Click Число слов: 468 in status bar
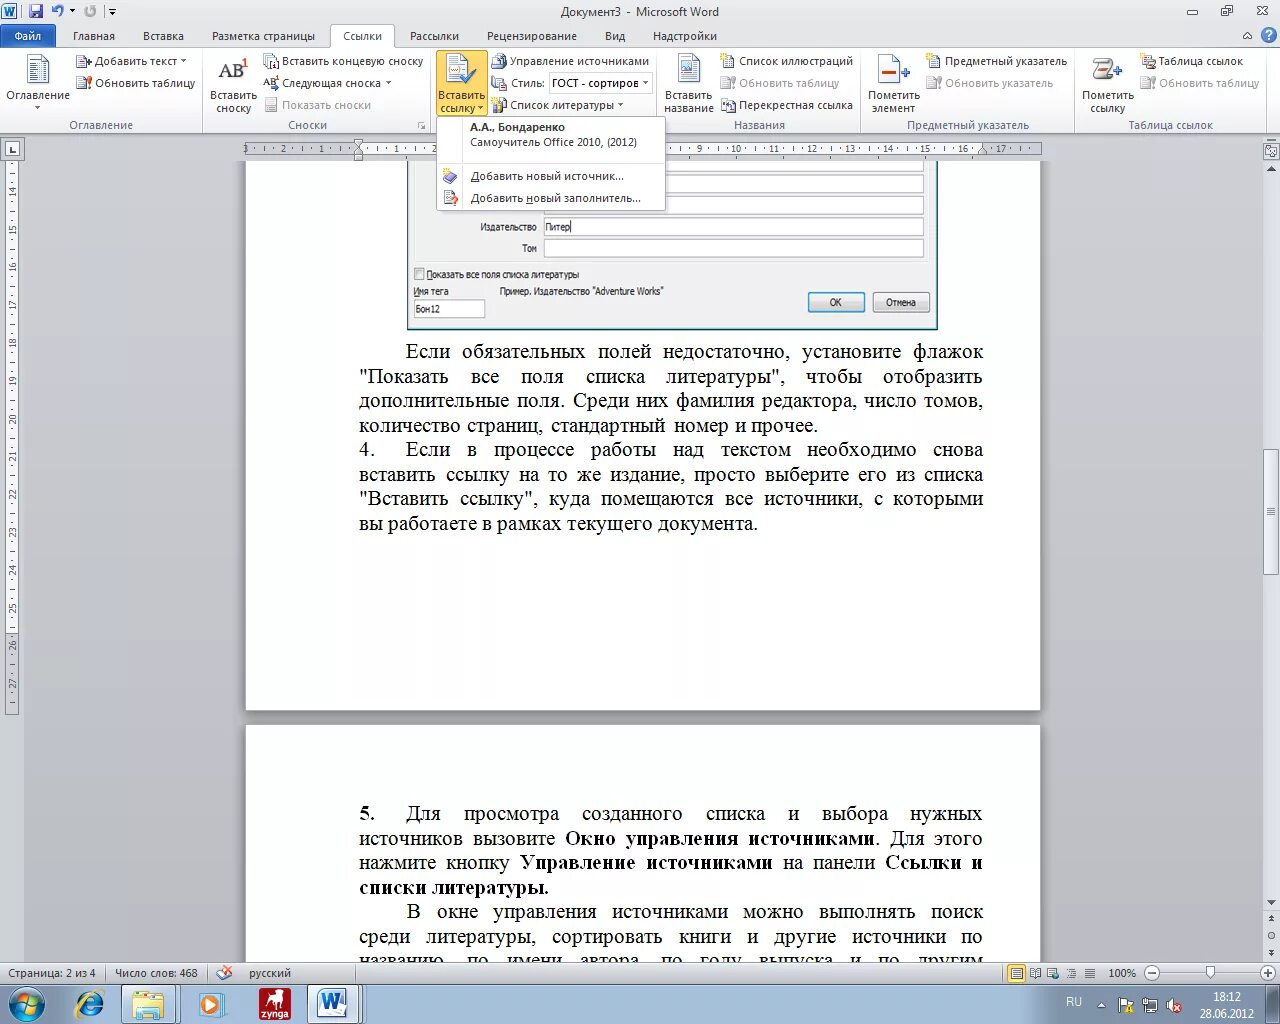 click(x=156, y=973)
